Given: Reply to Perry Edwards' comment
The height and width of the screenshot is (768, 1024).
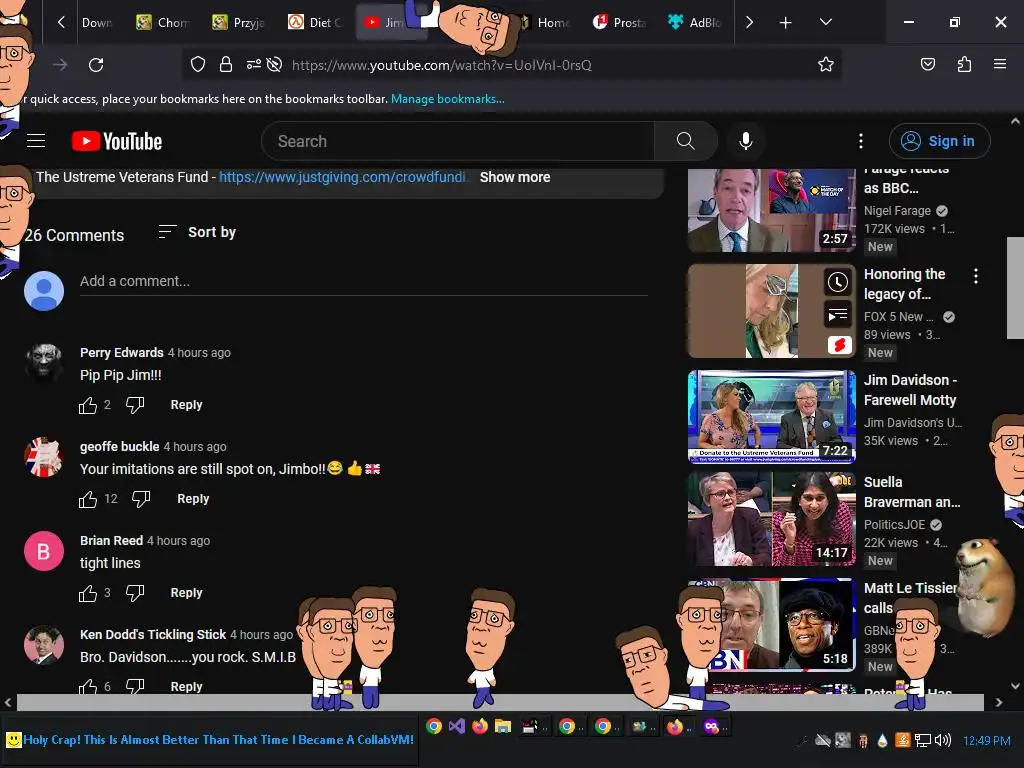Looking at the screenshot, I should 186,405.
